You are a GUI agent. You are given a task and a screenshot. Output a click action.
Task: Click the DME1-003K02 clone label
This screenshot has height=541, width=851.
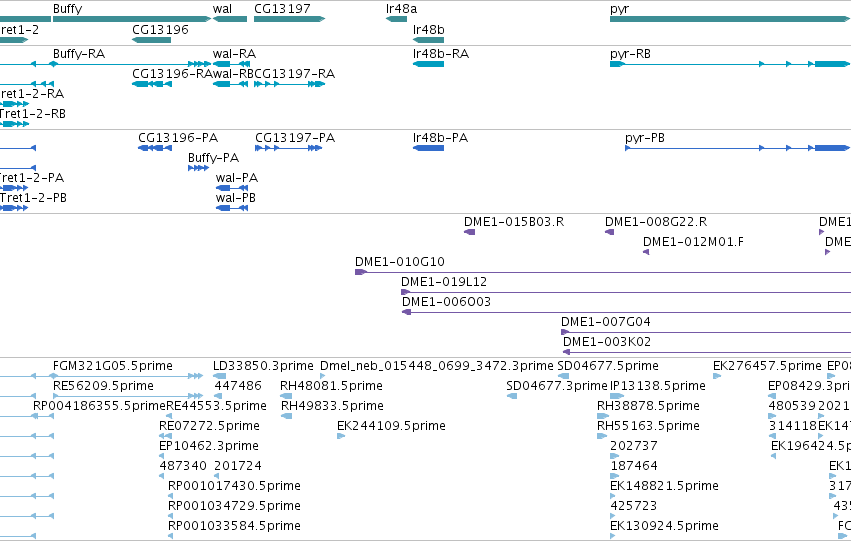(x=607, y=342)
